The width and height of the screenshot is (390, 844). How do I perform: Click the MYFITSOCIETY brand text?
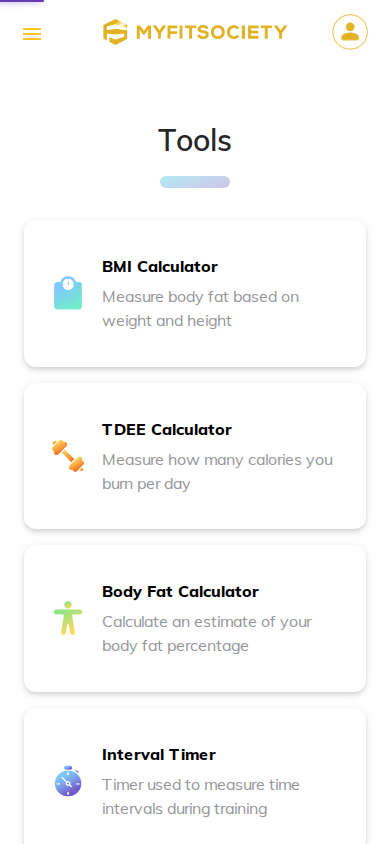[x=211, y=32]
